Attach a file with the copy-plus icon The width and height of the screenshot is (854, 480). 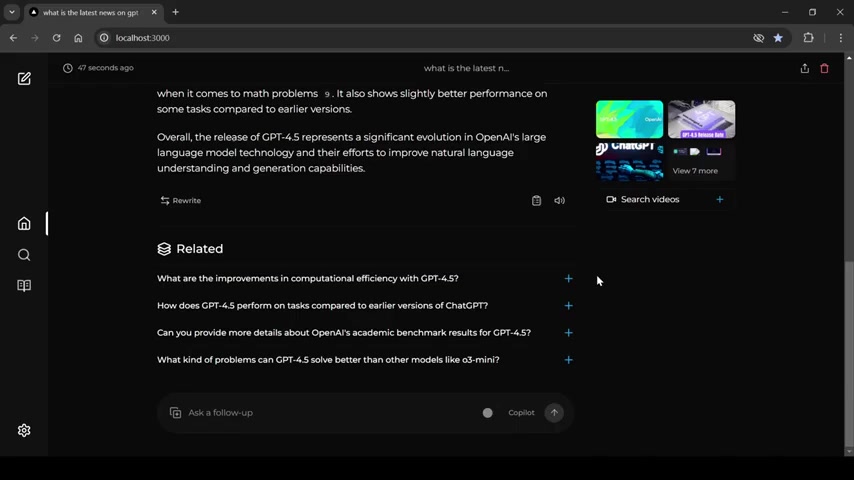175,412
